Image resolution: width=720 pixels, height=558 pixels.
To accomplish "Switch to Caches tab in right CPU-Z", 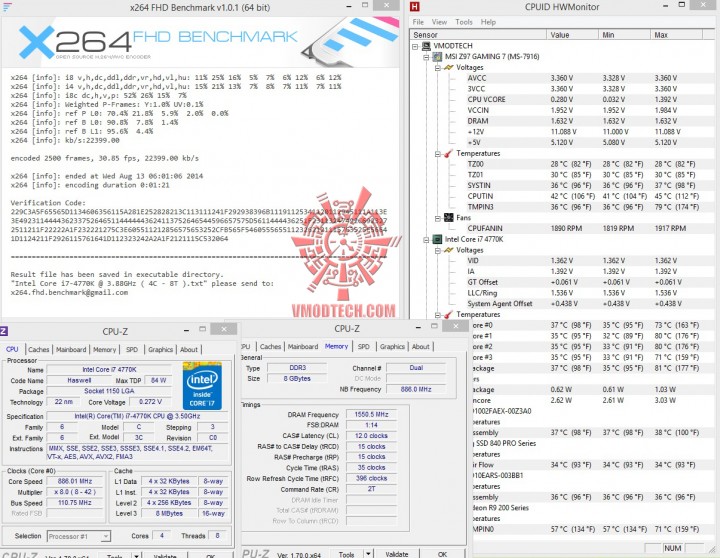I will click(270, 347).
